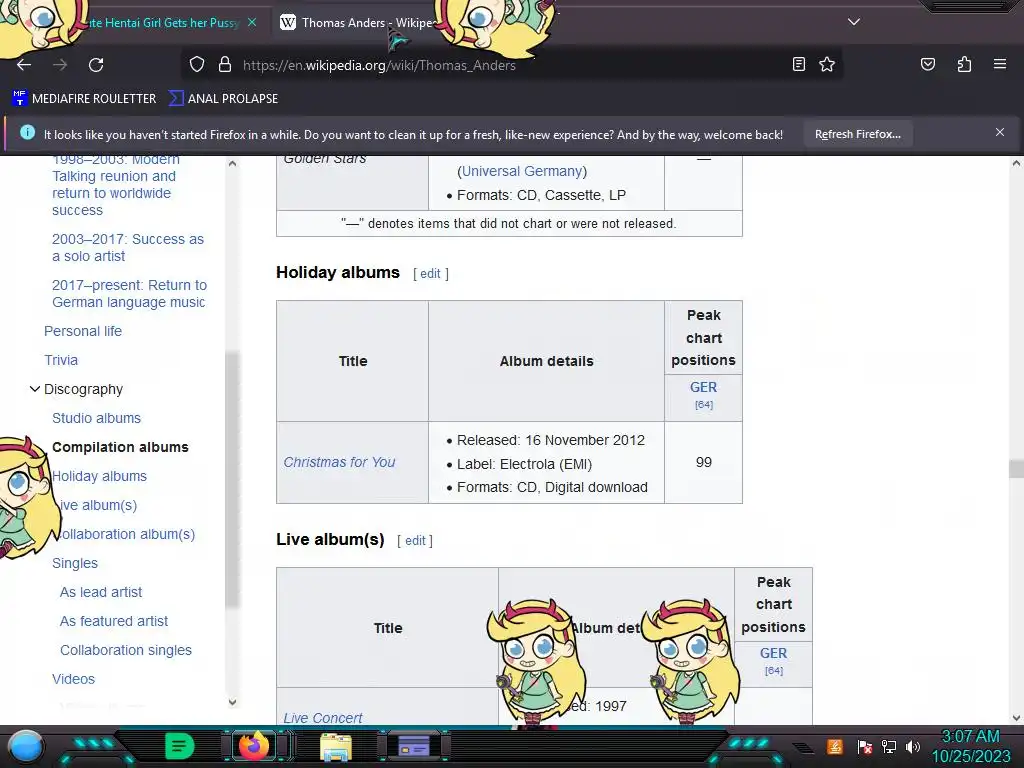Click the GER link in Holiday albums table

point(703,387)
